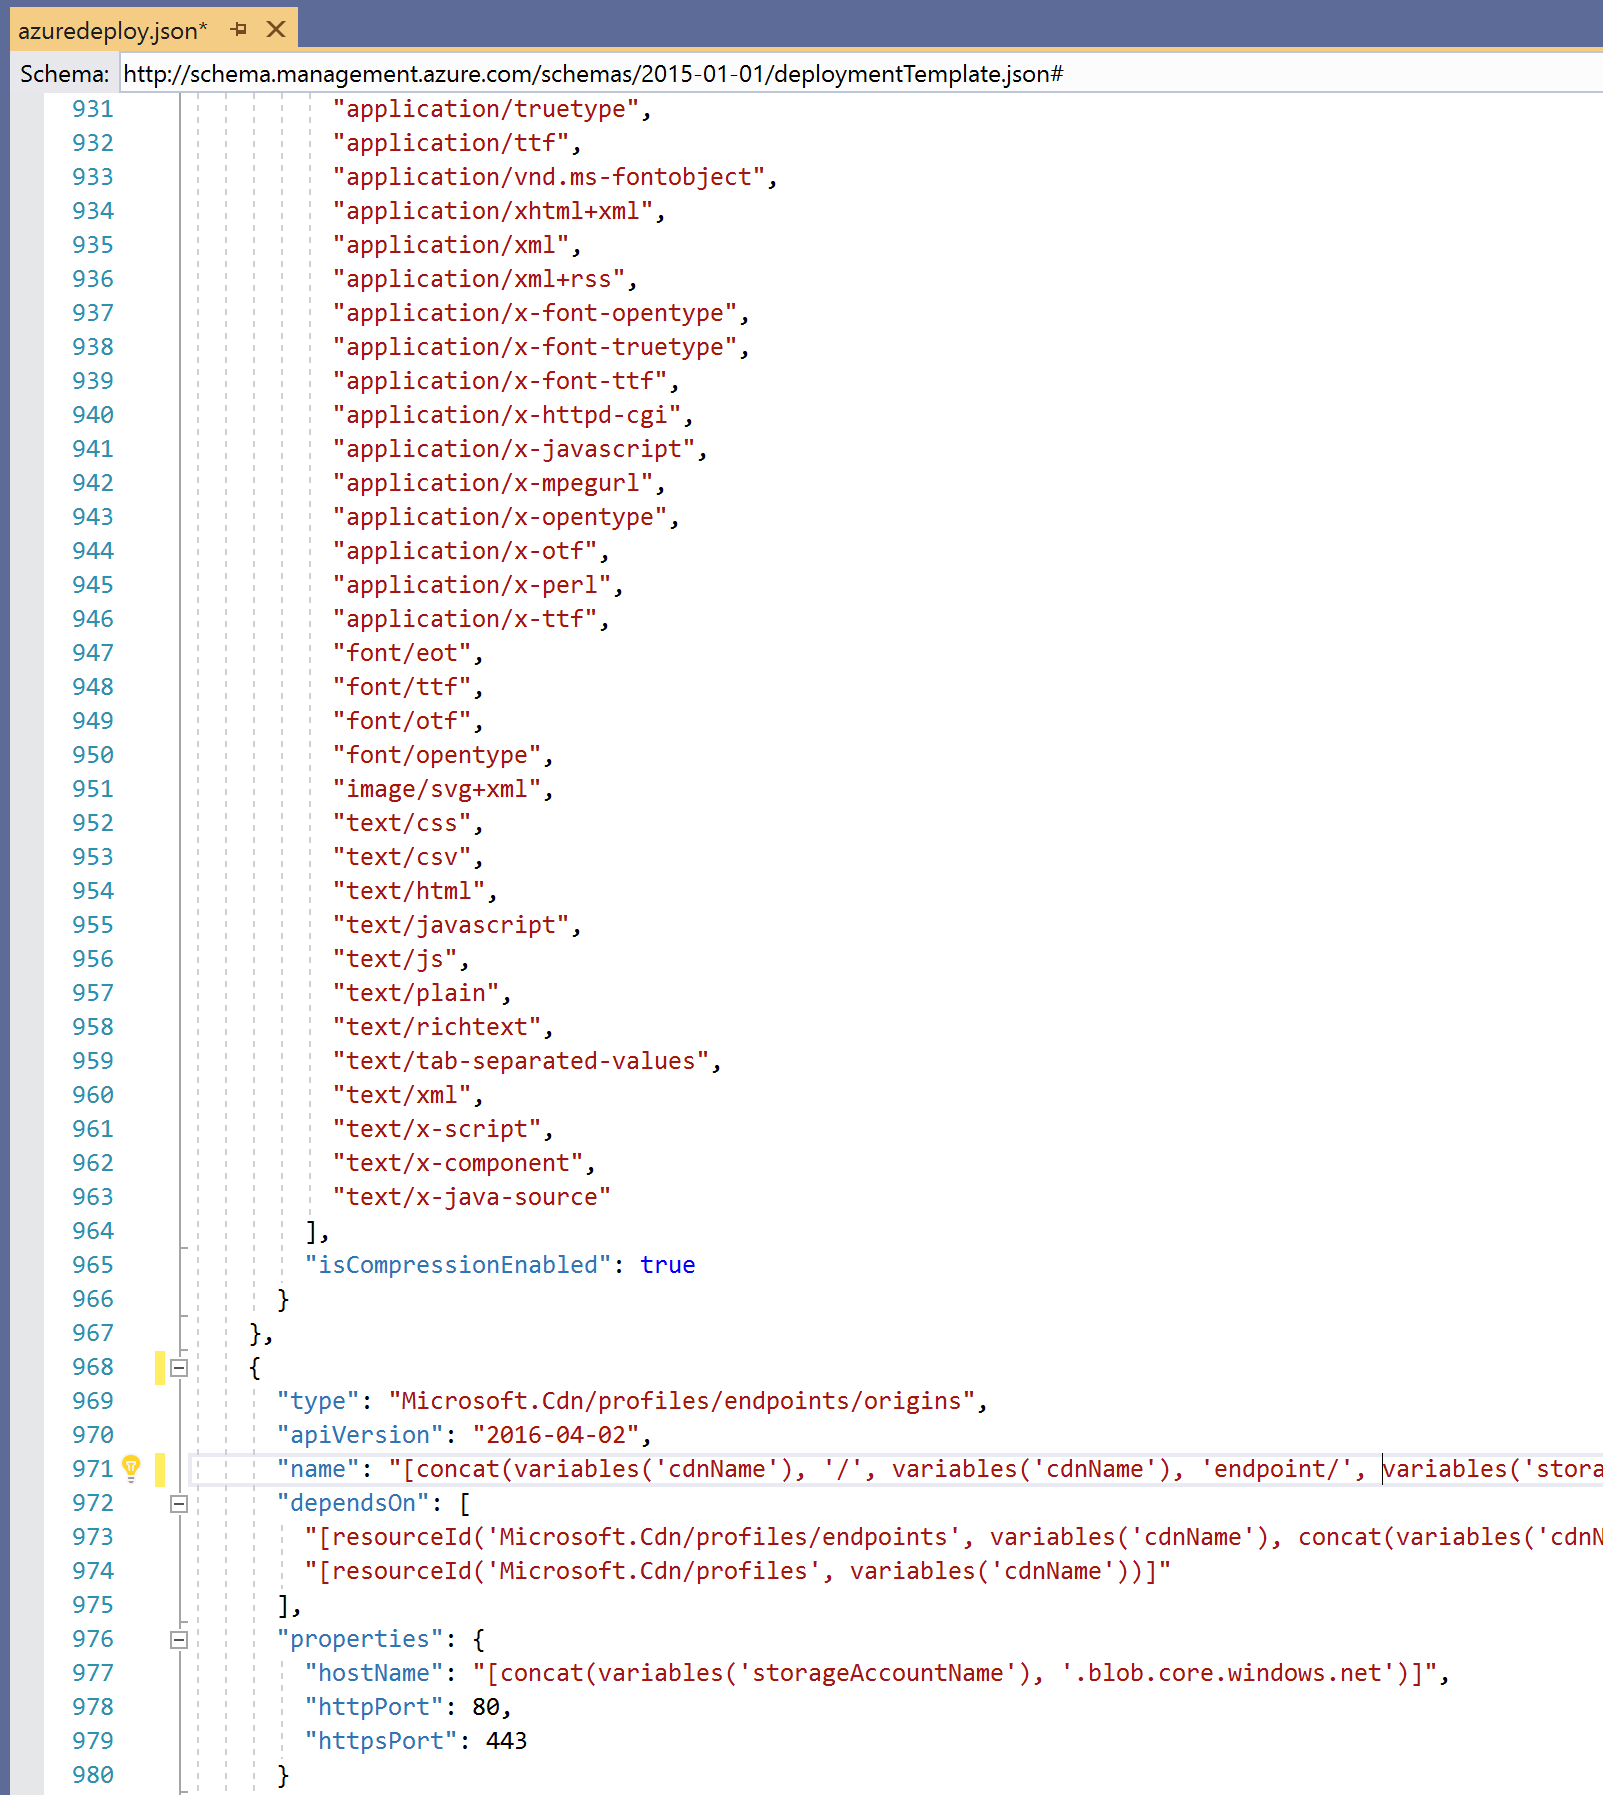This screenshot has height=1795, width=1603.
Task: Select the azuredeploy.json document tab
Action: [112, 31]
